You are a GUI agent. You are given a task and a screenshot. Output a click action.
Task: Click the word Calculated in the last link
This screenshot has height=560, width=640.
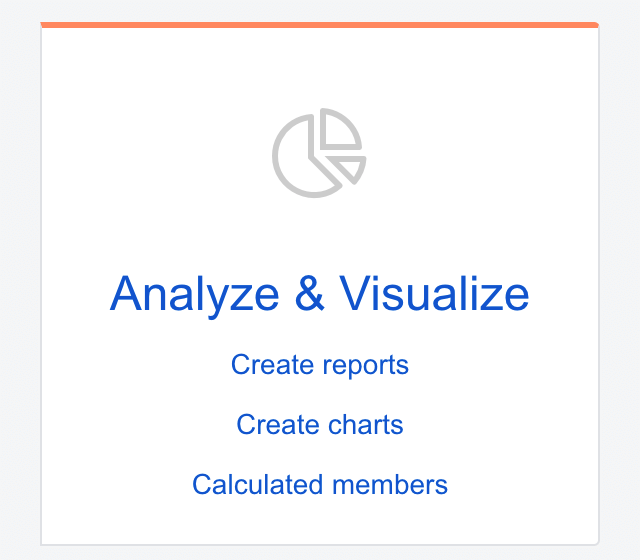(258, 484)
